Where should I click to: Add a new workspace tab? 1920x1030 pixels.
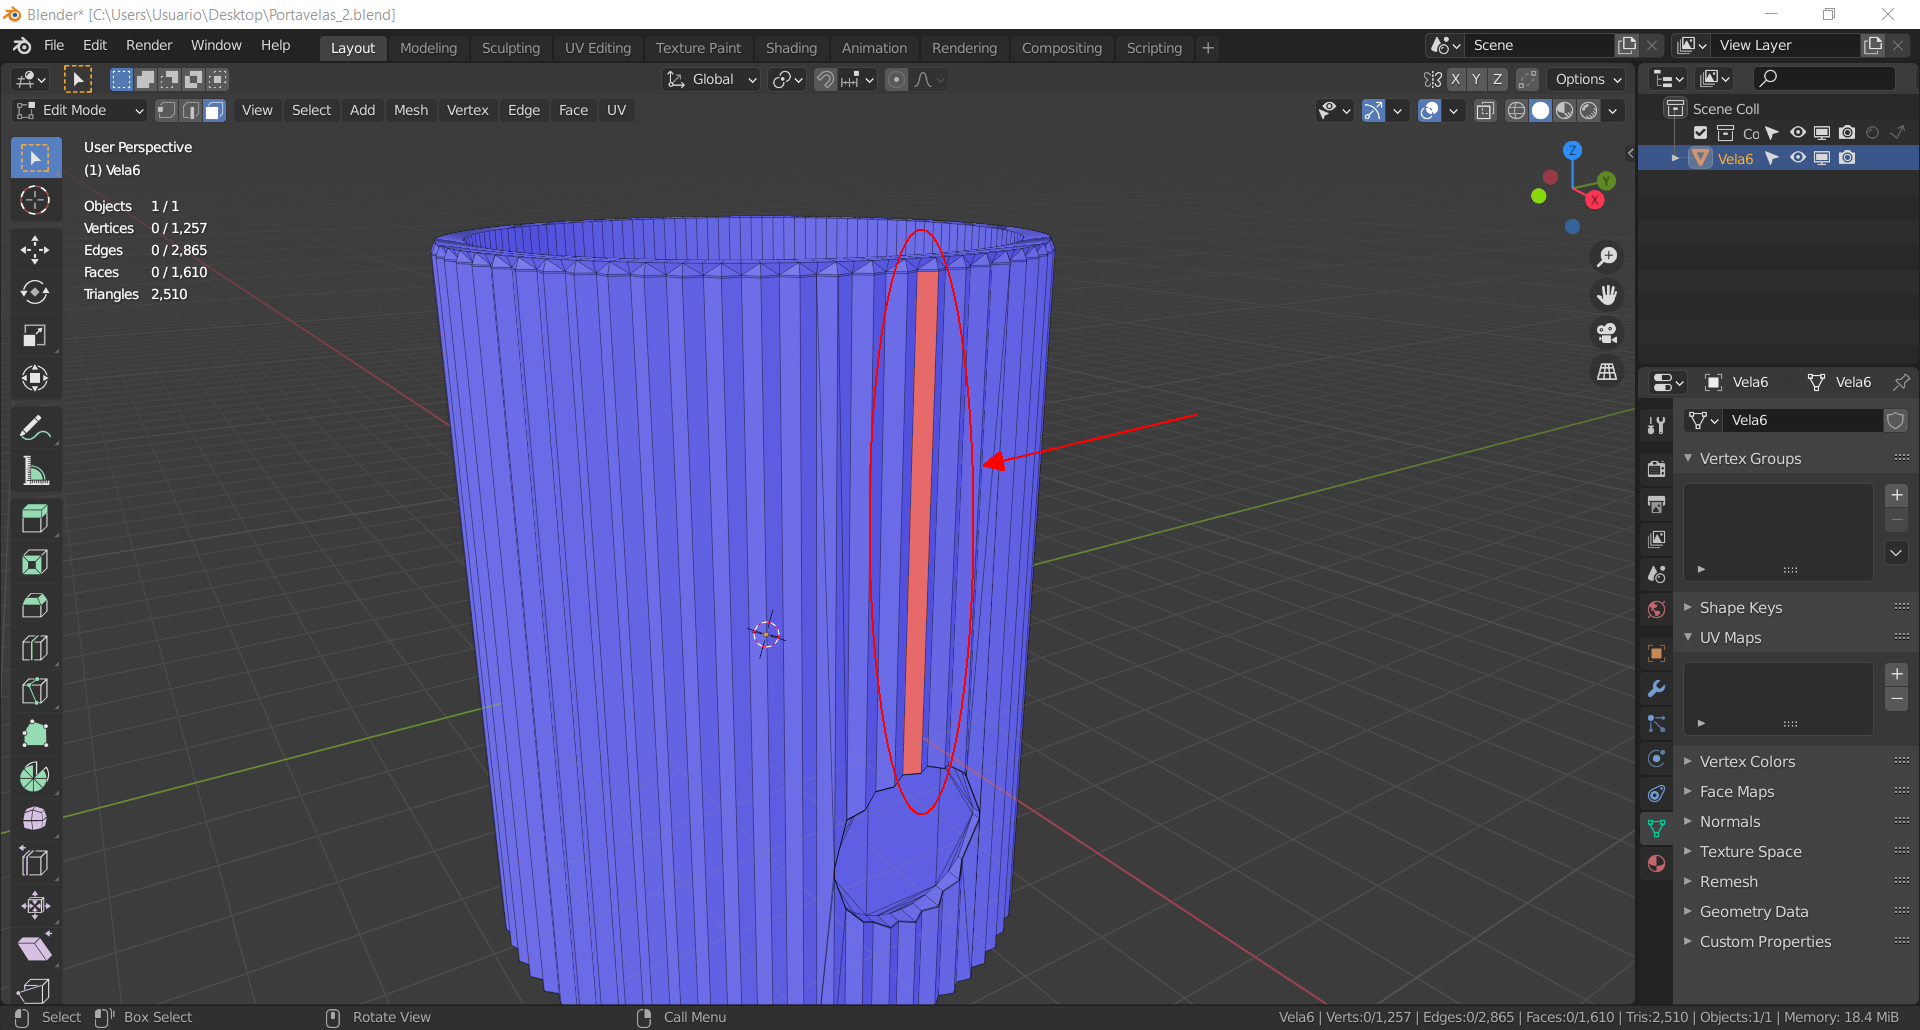(1208, 48)
